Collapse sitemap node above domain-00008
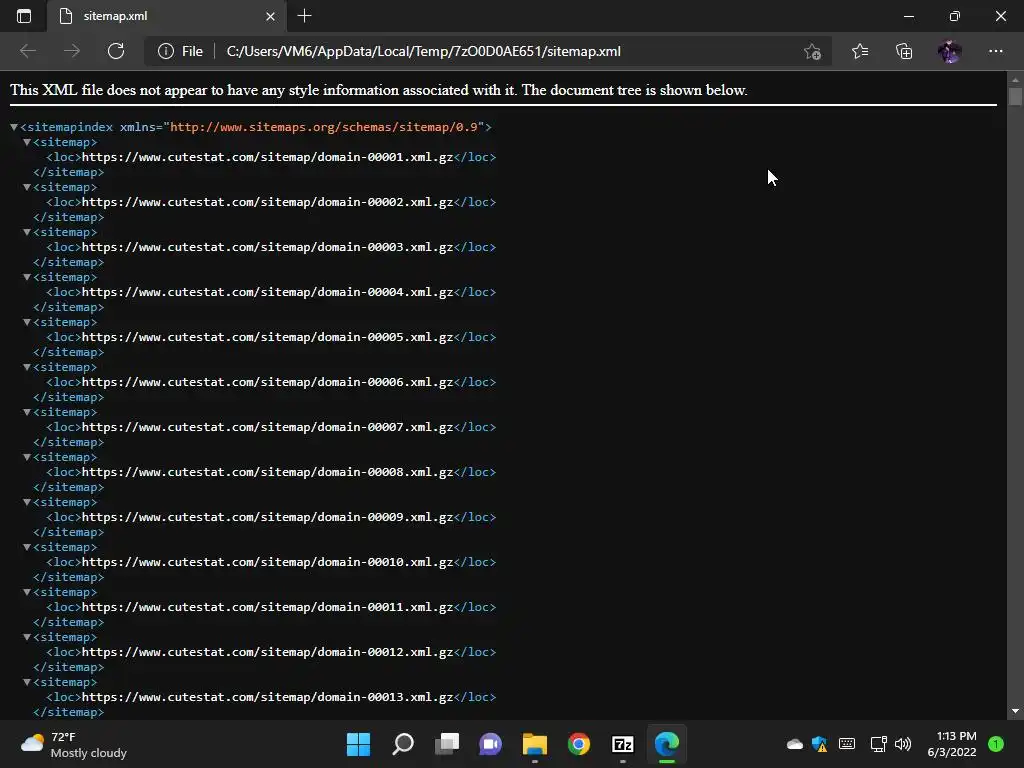Image resolution: width=1024 pixels, height=768 pixels. [27, 457]
